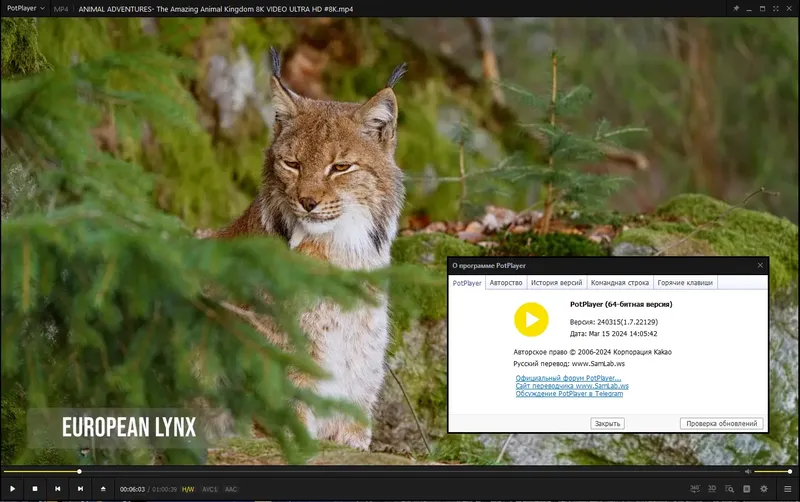Viewport: 800px width, 502px height.
Task: Switch to the Авторство tab
Action: pyautogui.click(x=506, y=283)
